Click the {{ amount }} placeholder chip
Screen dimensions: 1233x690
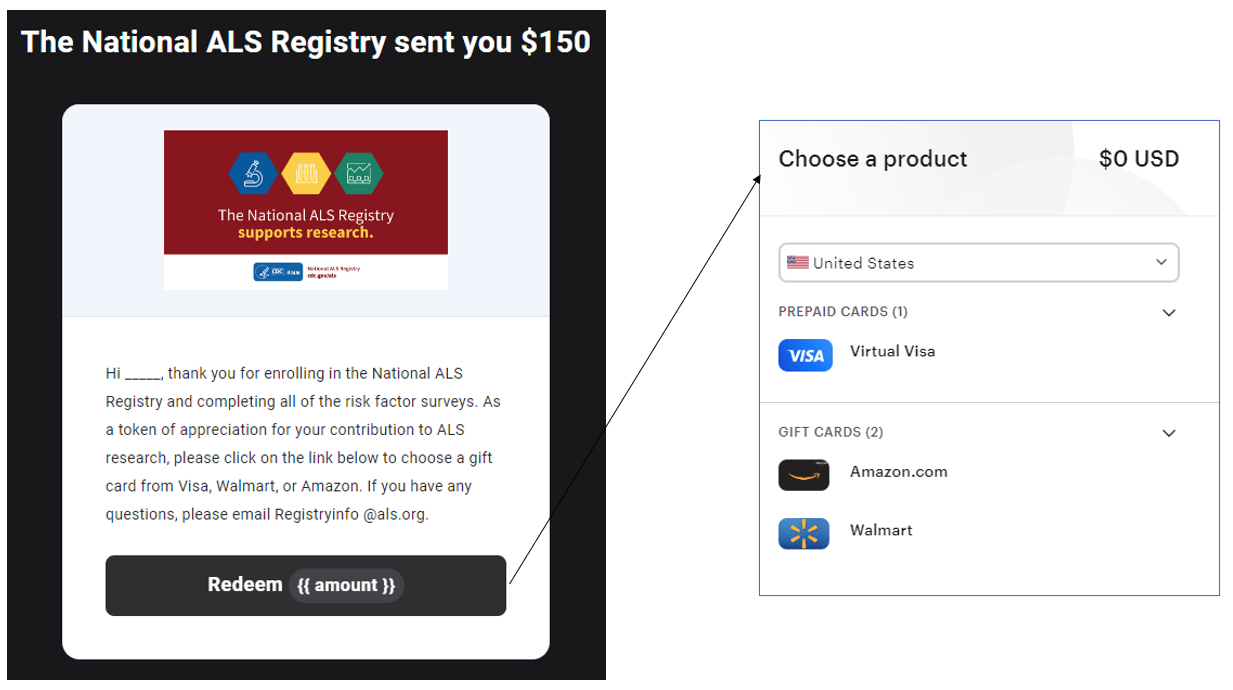346,586
